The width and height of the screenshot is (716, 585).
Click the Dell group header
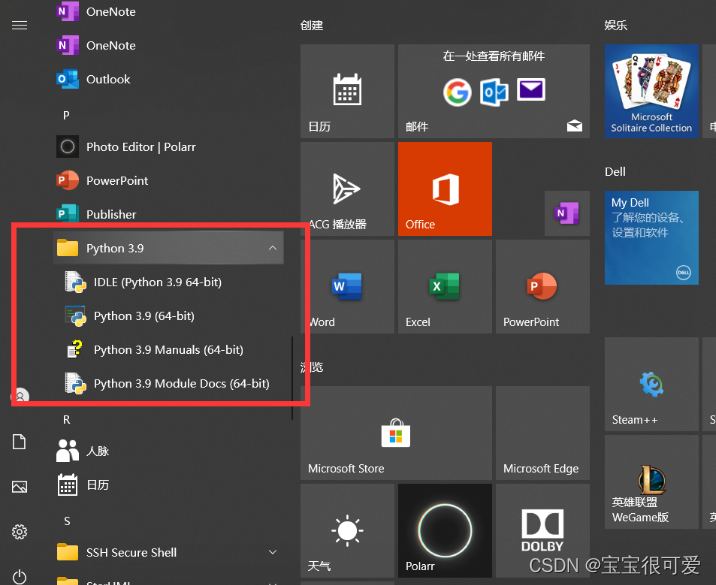(615, 172)
